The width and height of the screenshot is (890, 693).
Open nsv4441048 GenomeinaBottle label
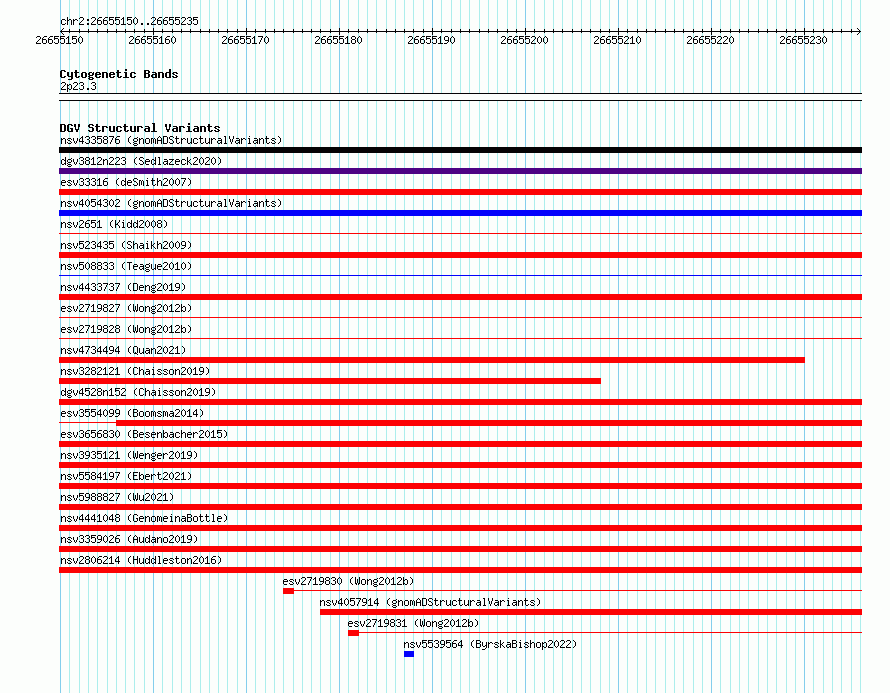[144, 518]
